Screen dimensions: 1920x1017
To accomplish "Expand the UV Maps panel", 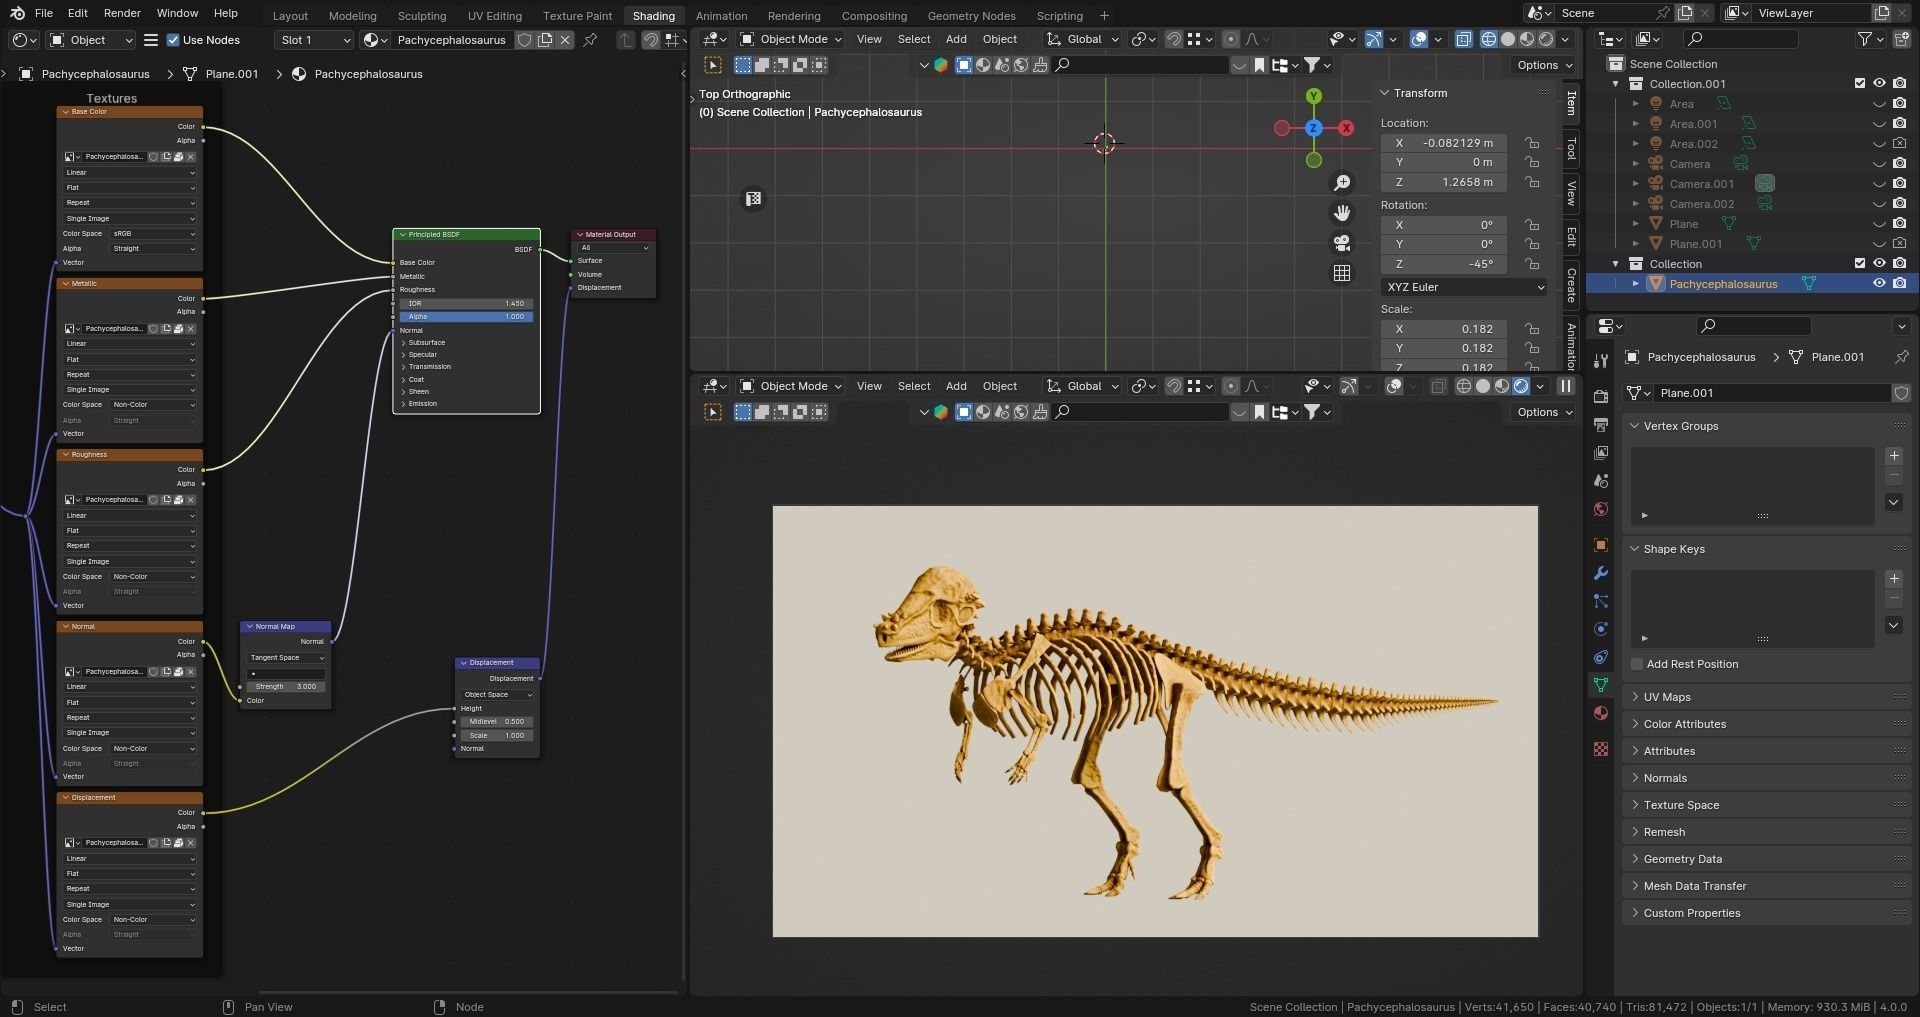I will pos(1666,697).
